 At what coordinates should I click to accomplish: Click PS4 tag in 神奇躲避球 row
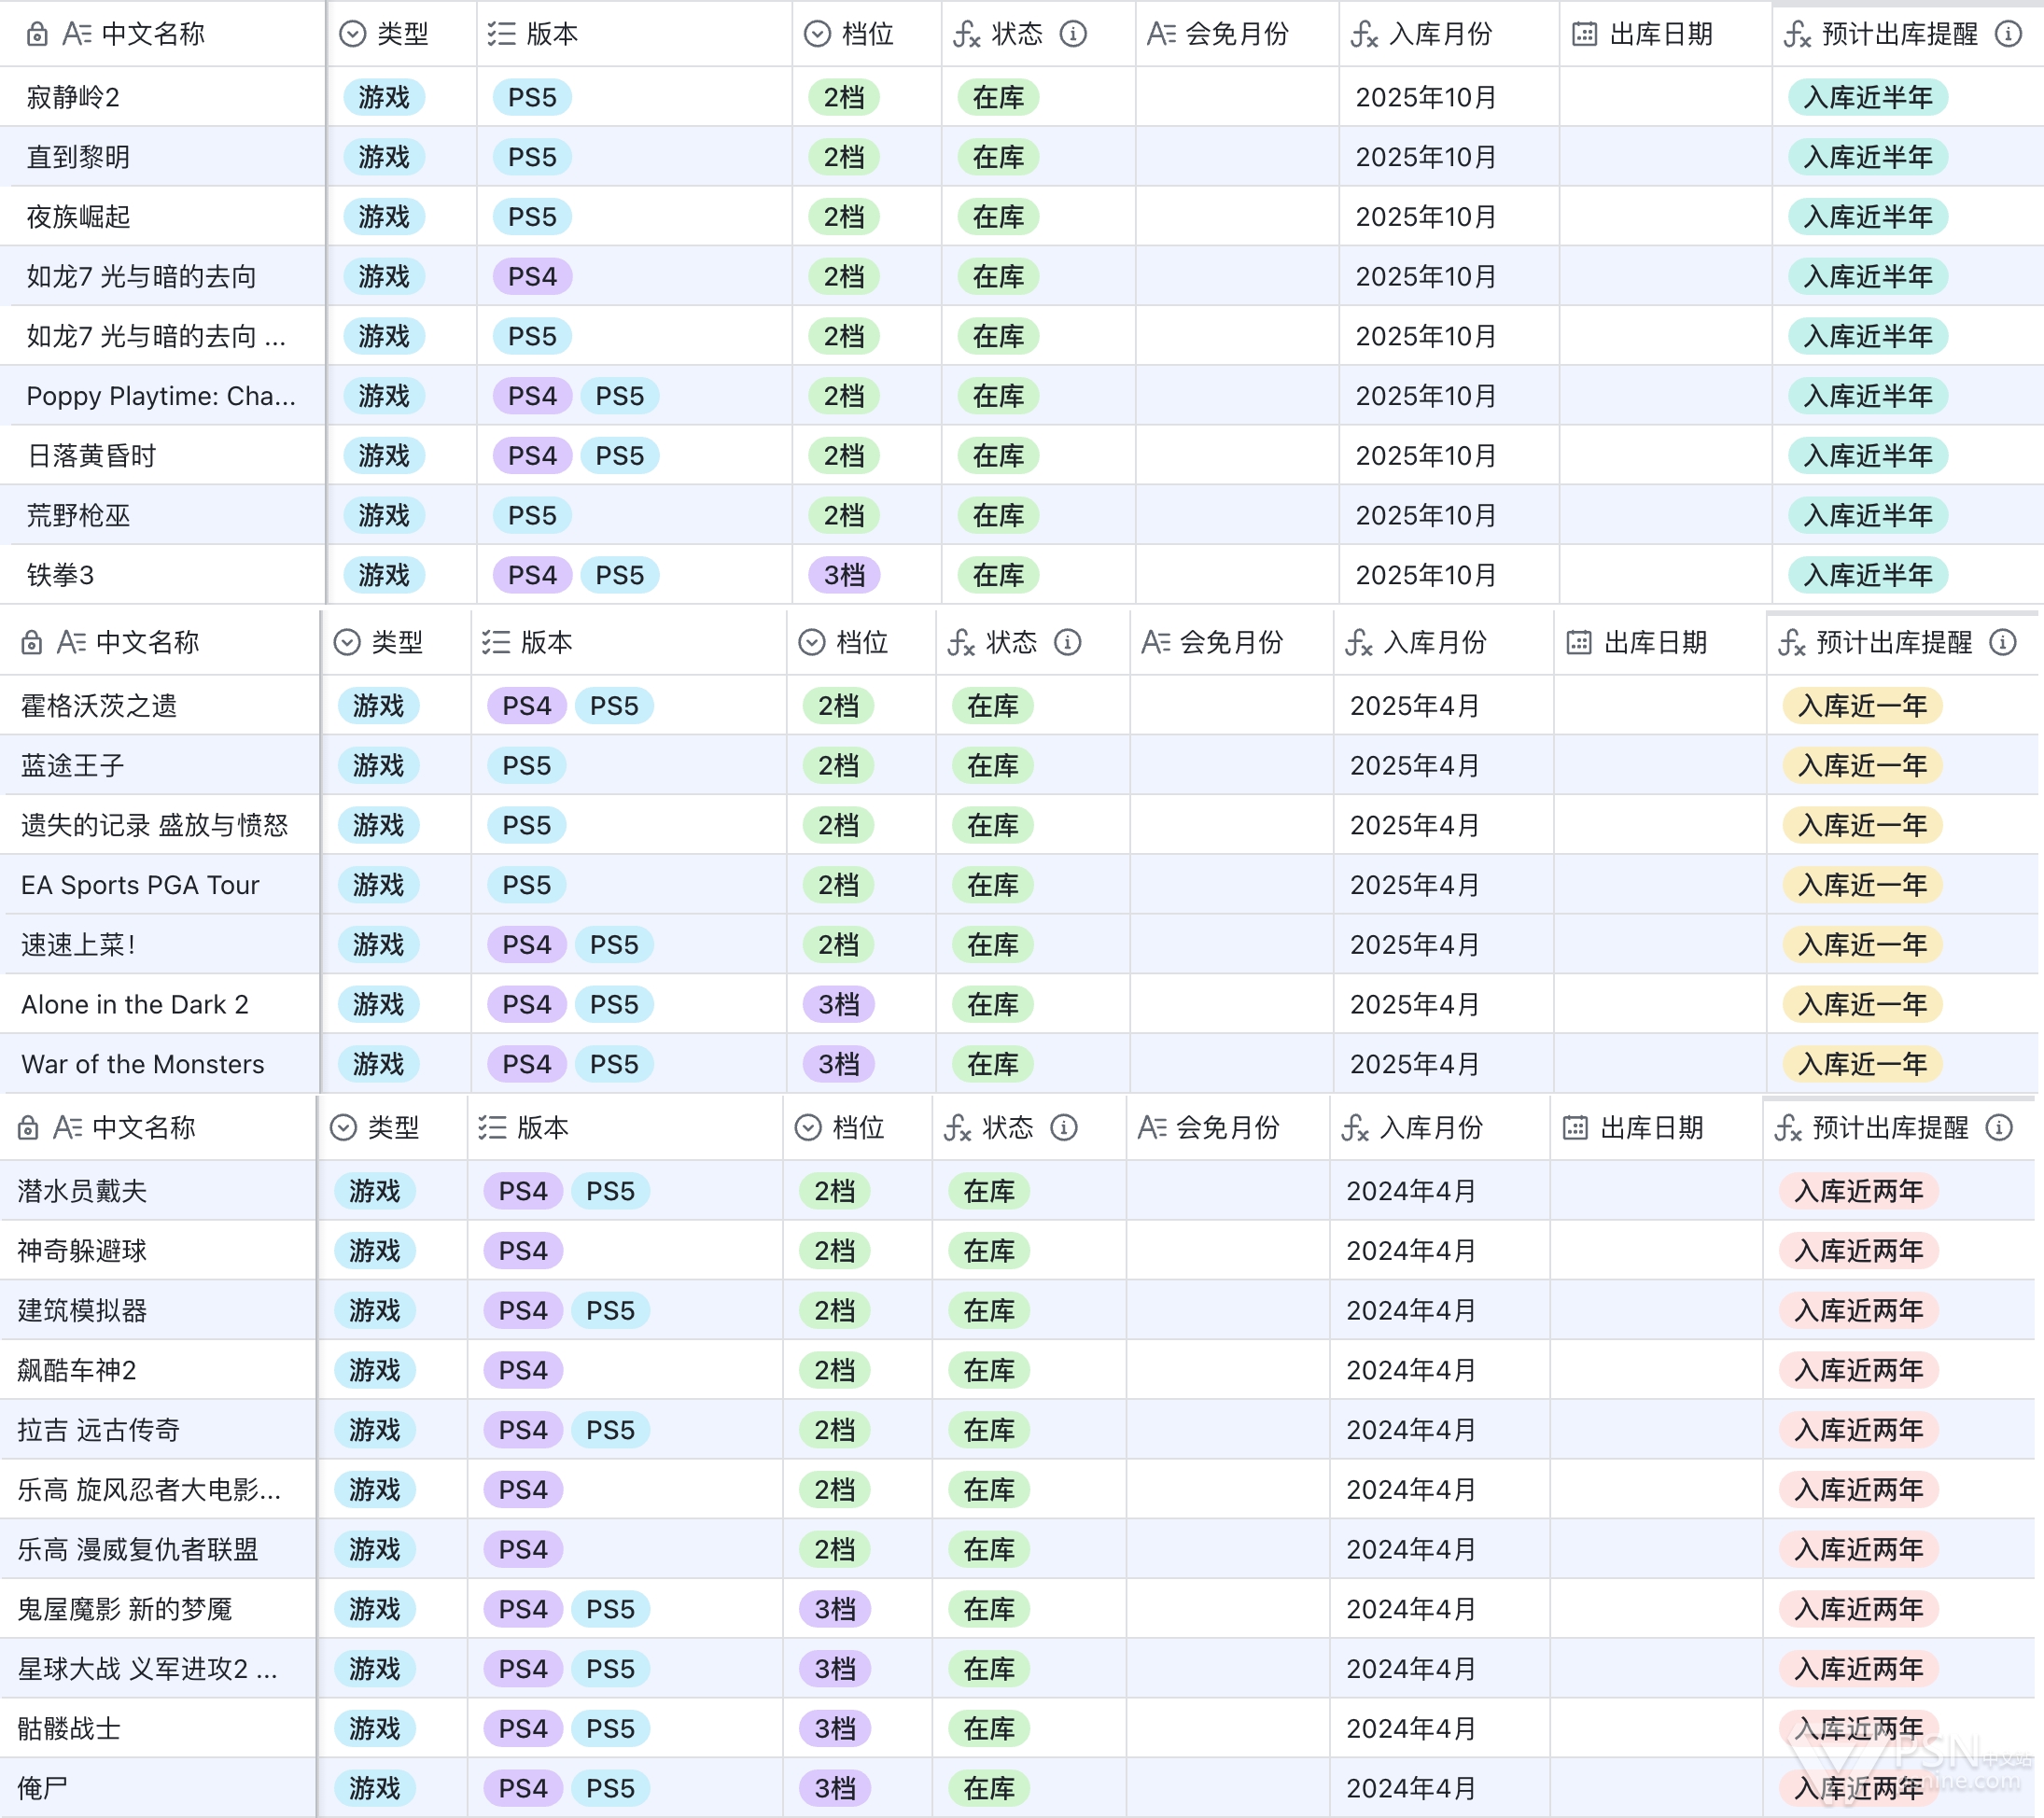(x=523, y=1251)
